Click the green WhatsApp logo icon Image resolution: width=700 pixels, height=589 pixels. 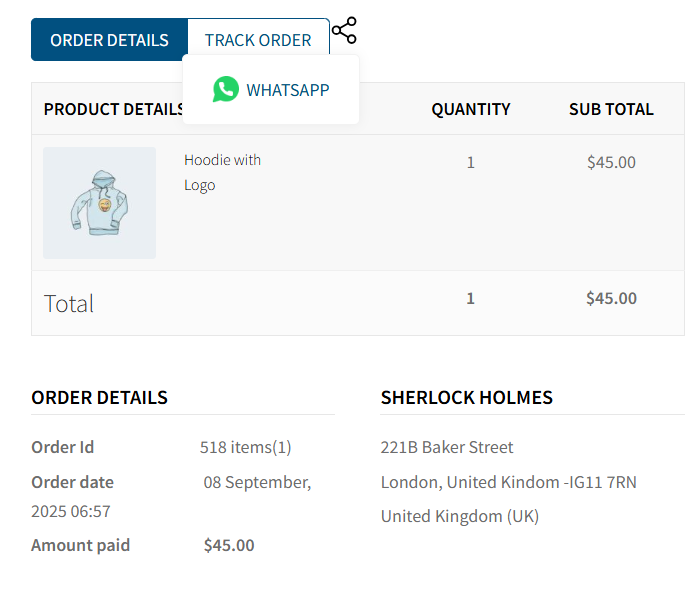[226, 89]
